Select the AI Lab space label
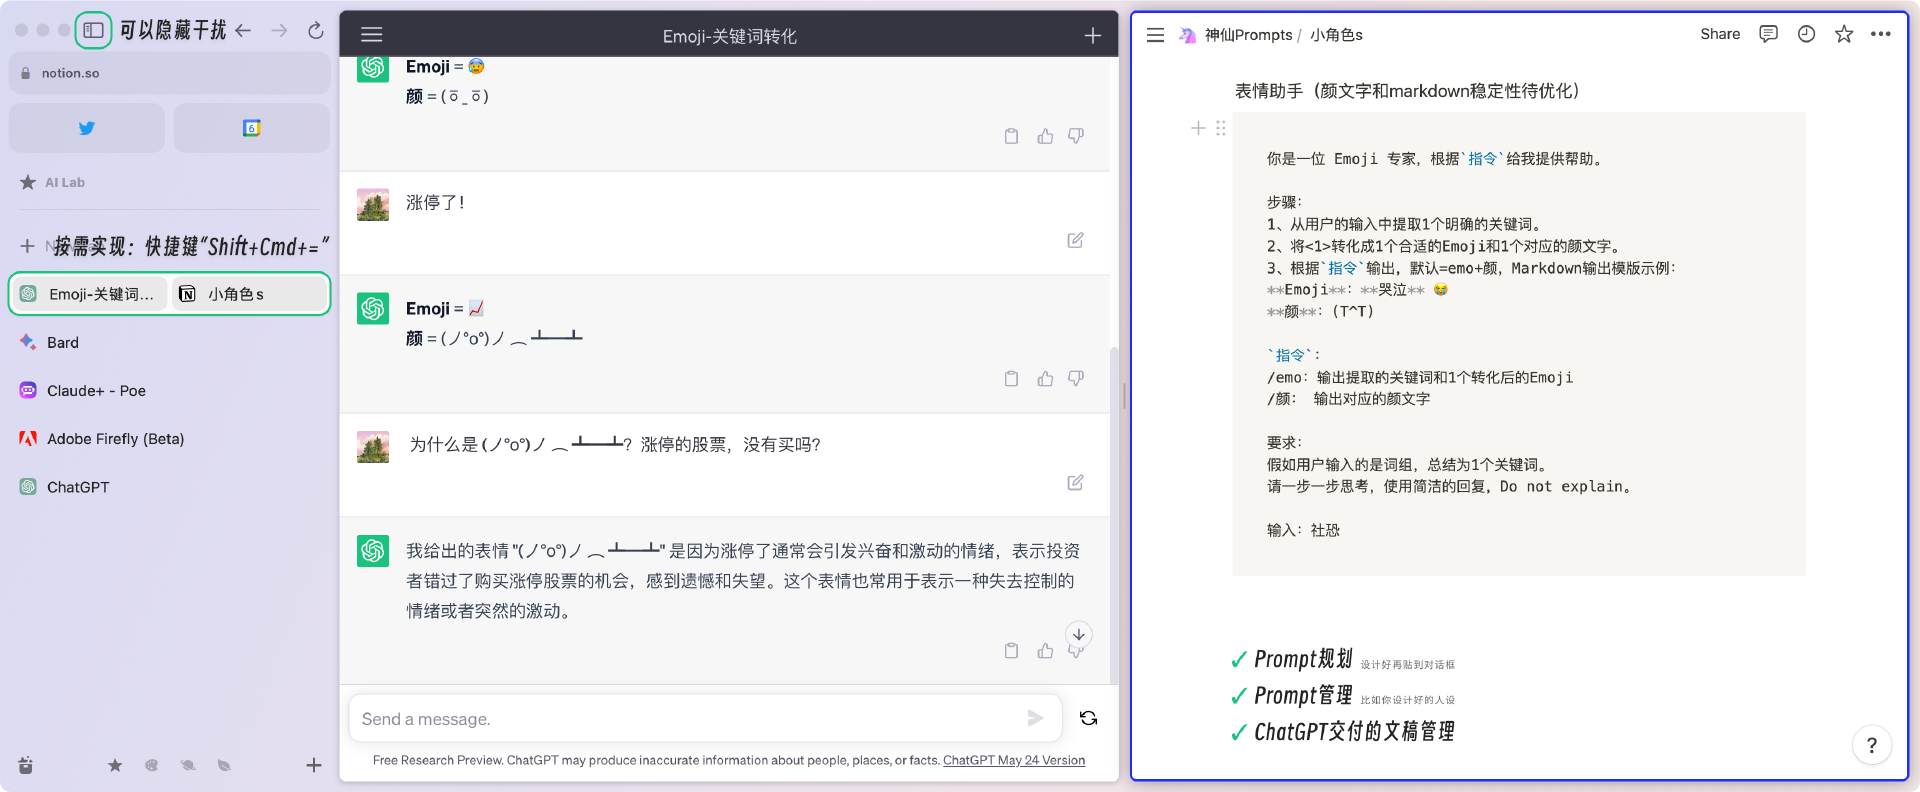The width and height of the screenshot is (1920, 792). 65,182
